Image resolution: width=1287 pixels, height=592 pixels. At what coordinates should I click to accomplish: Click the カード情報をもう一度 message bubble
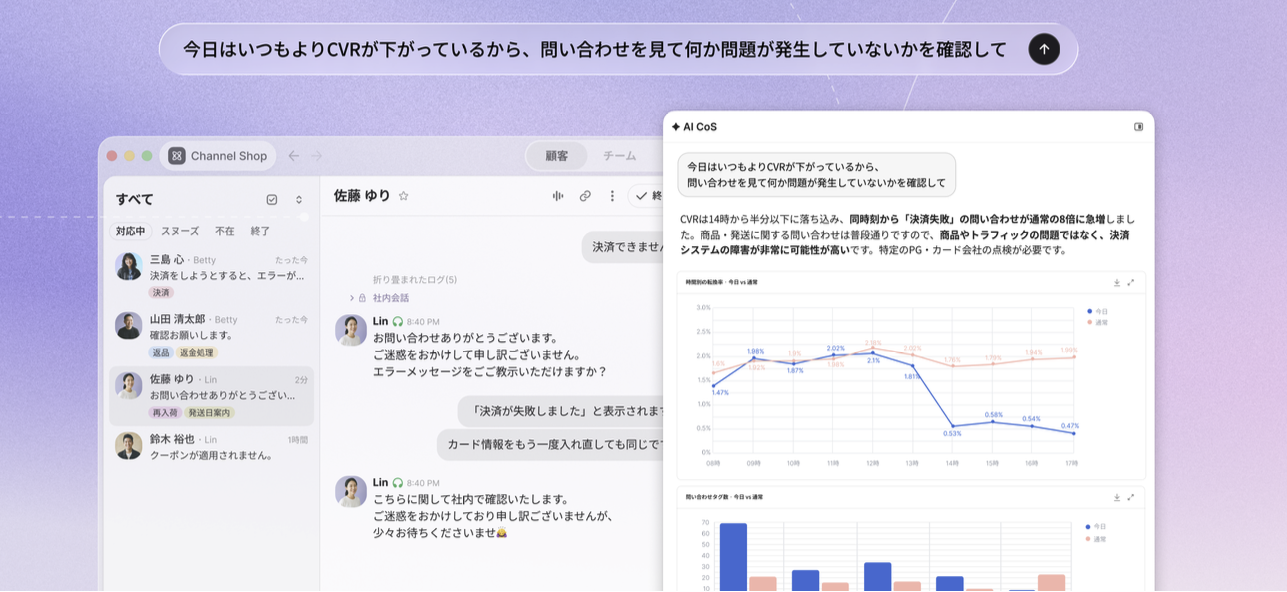click(550, 445)
